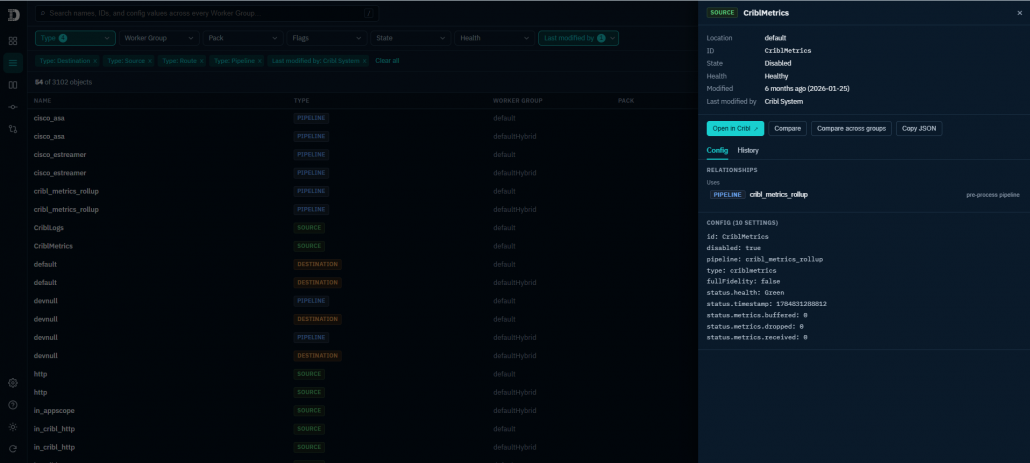Remove Last modified by: Cribl System chip
Screen dimensions: 1030x463
365,61
